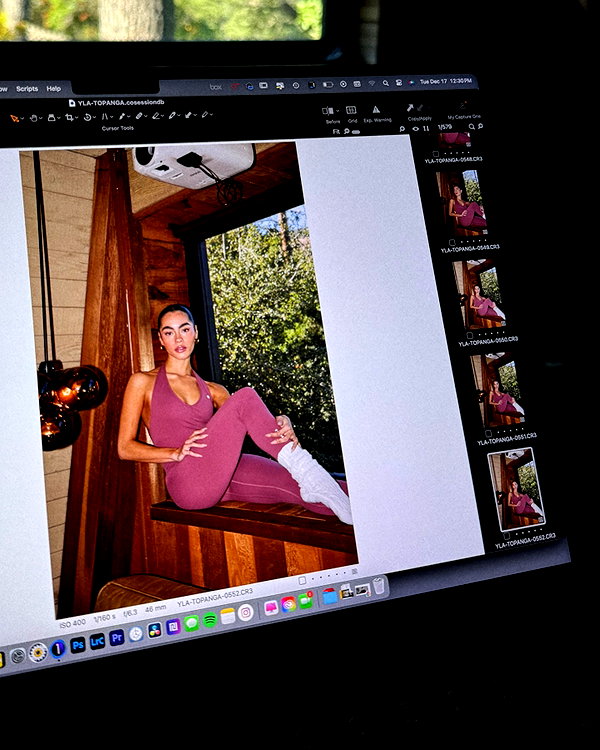Image resolution: width=600 pixels, height=750 pixels.
Task: Open Spotify from the Dock
Action: tap(210, 620)
